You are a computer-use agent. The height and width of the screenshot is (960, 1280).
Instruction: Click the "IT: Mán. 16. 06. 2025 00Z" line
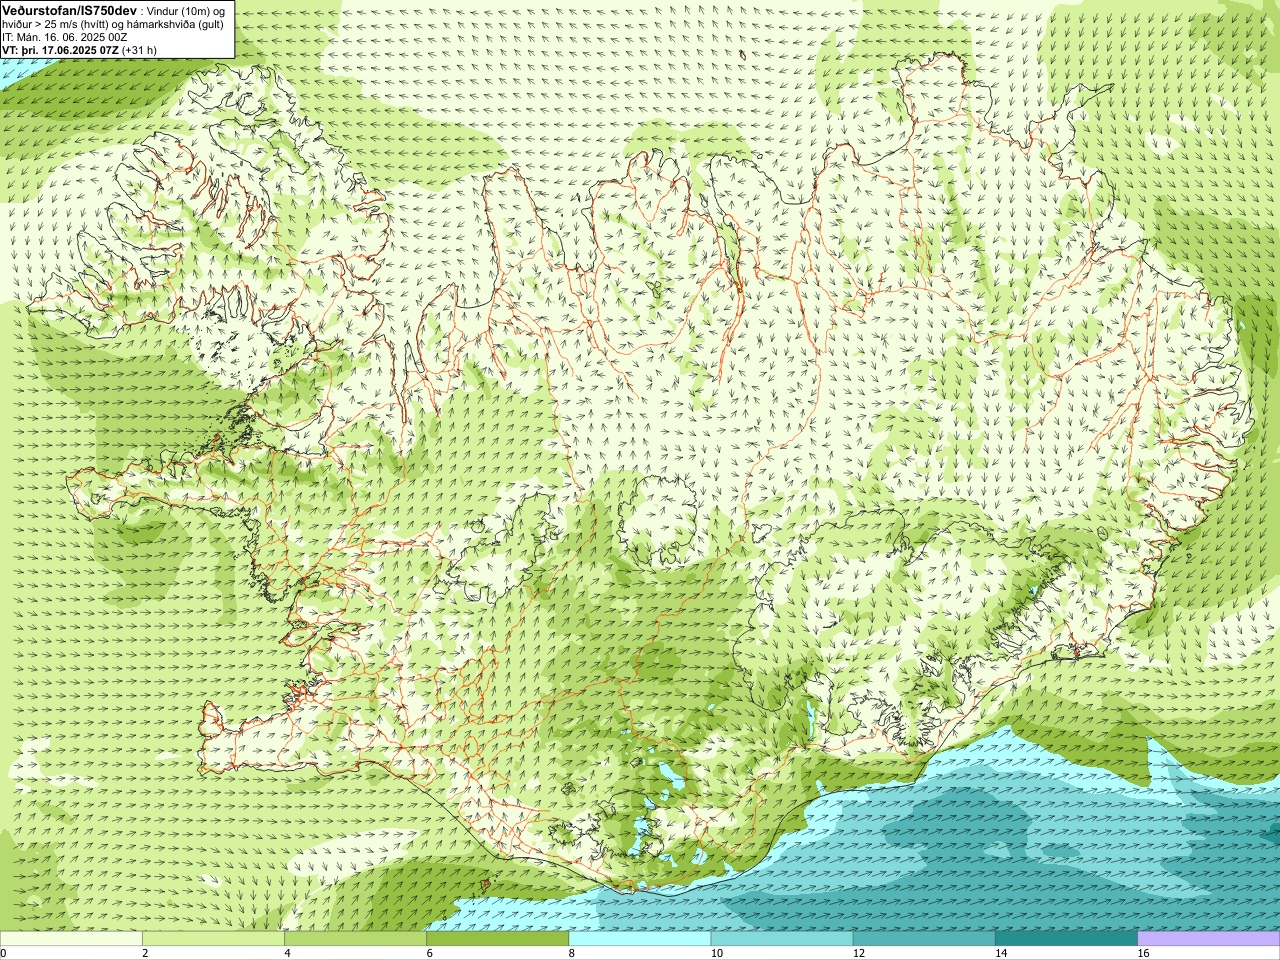click(x=64, y=36)
